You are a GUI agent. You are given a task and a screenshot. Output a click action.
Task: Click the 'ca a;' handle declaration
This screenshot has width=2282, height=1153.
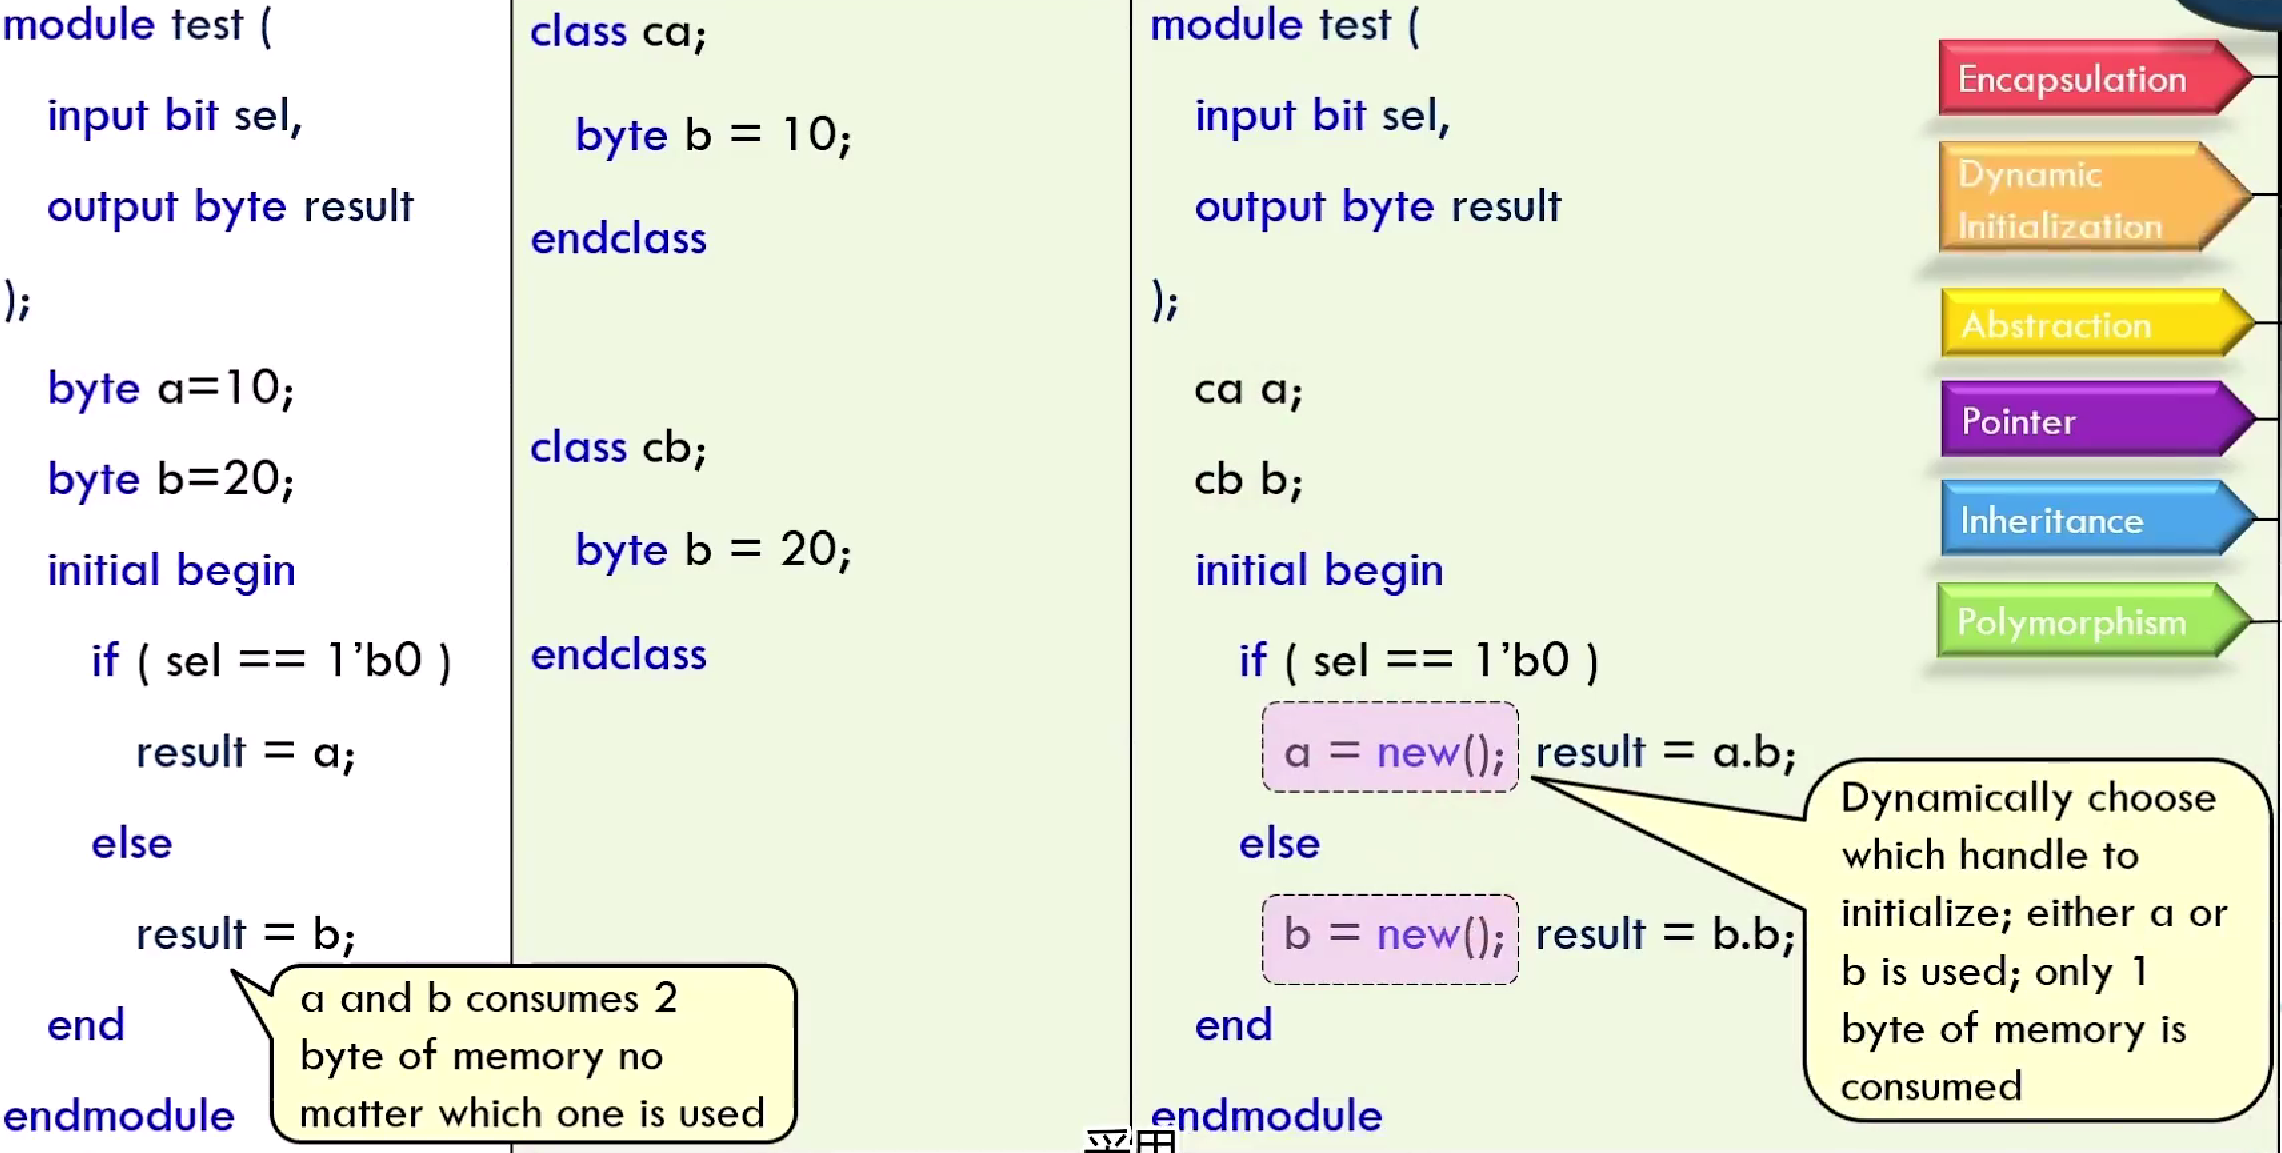click(1247, 389)
